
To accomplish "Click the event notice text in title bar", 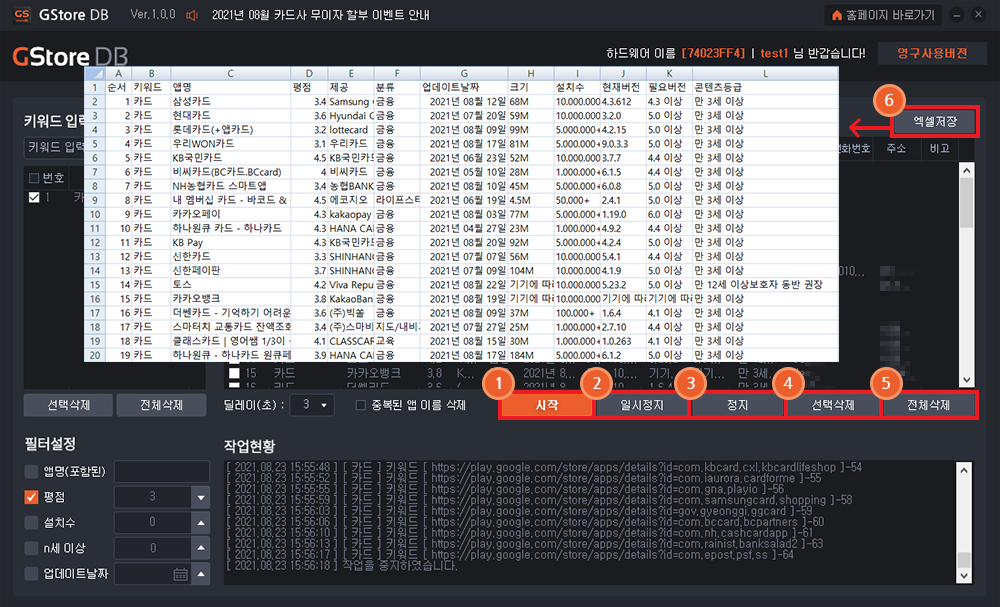I will 321,15.
